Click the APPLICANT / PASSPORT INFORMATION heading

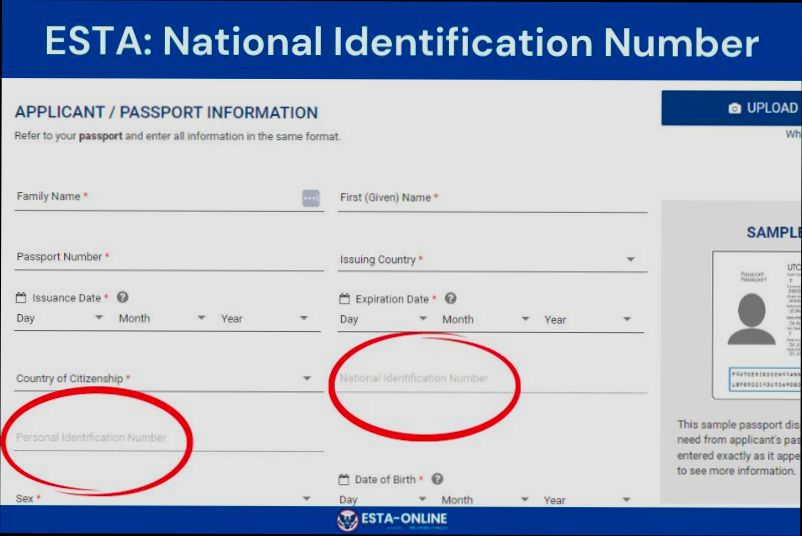(166, 113)
